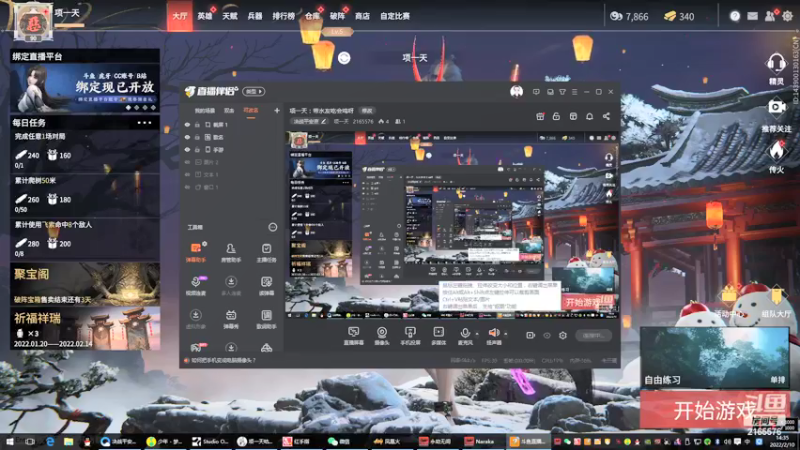Show the hidden 文本 1 source
The height and width of the screenshot is (450, 800).
187,174
